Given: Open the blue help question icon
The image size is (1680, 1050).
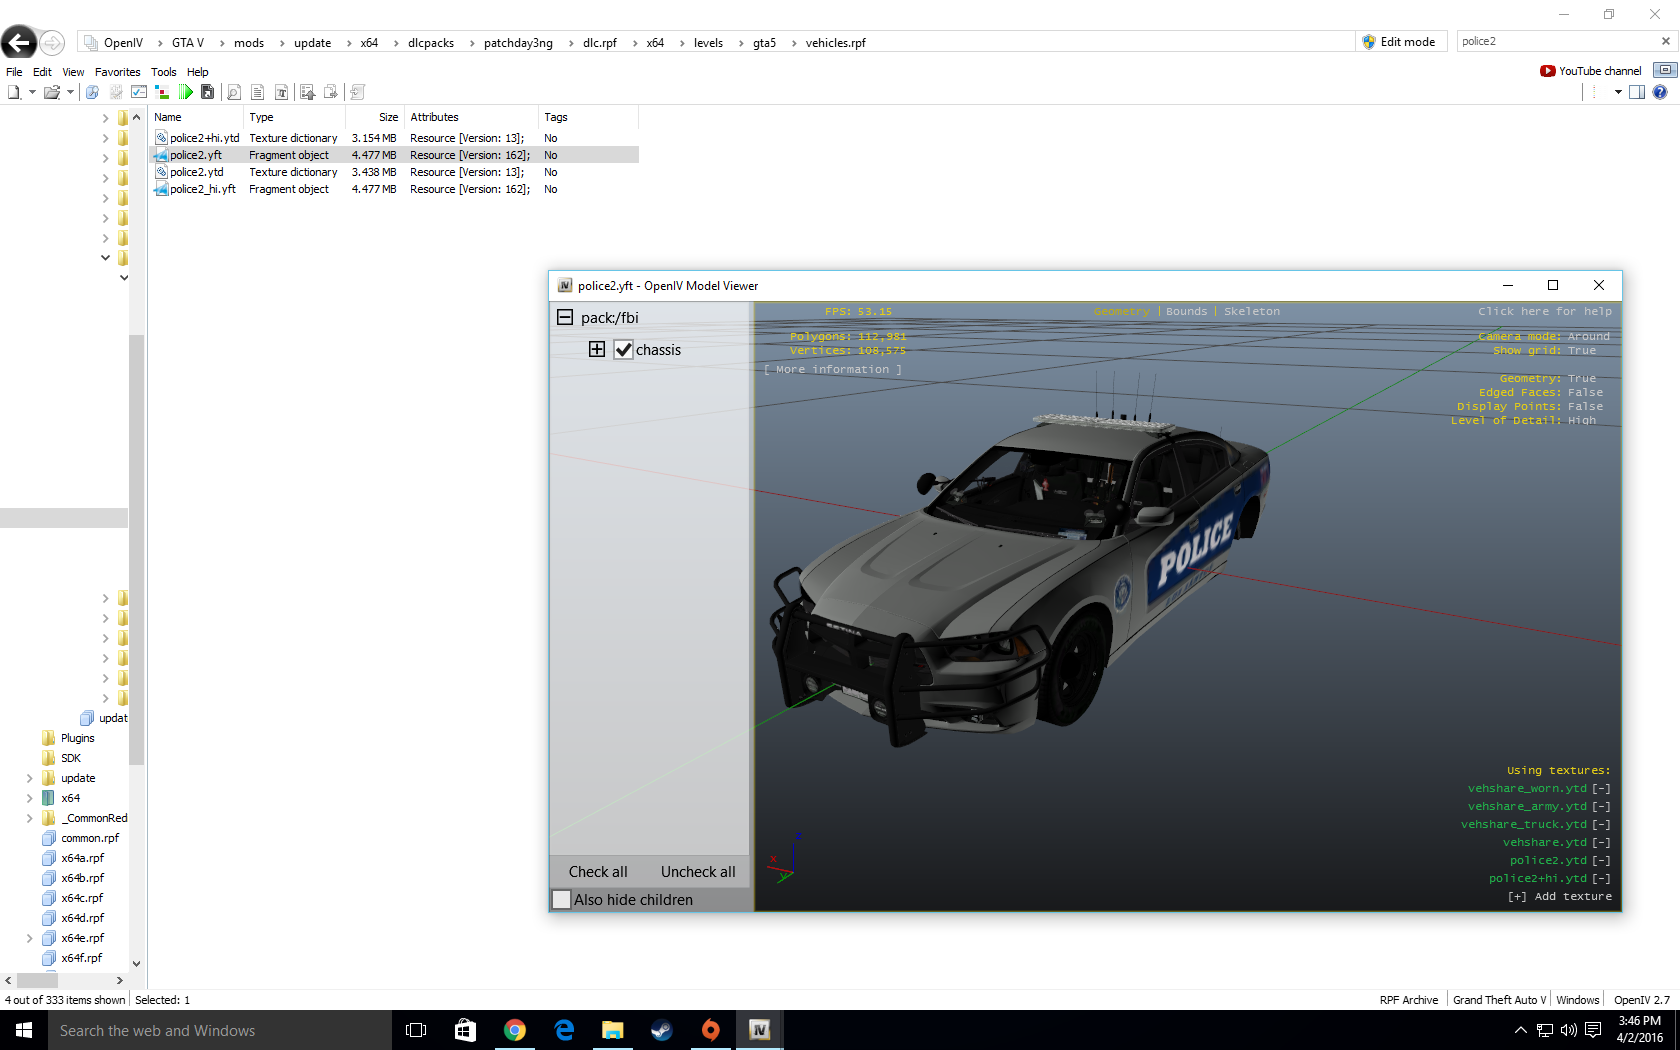Looking at the screenshot, I should (1660, 92).
